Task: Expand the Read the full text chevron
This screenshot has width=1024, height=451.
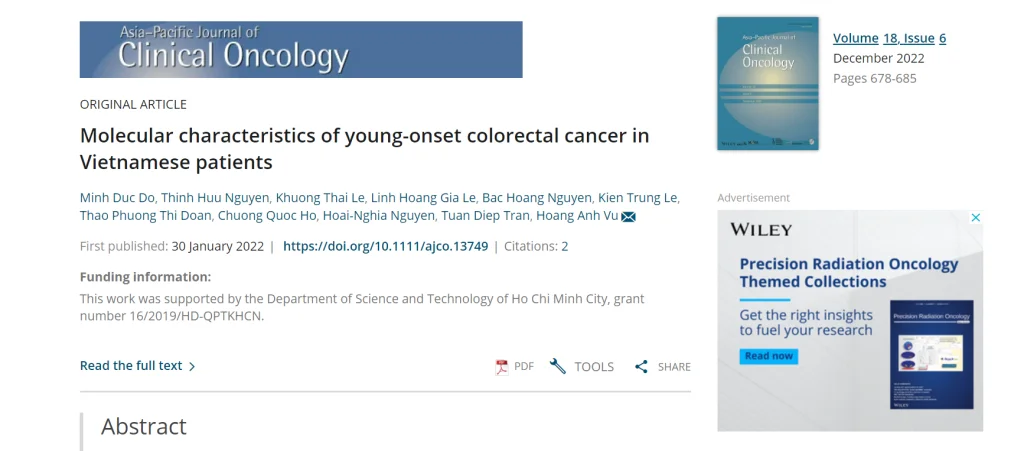Action: [x=192, y=367]
